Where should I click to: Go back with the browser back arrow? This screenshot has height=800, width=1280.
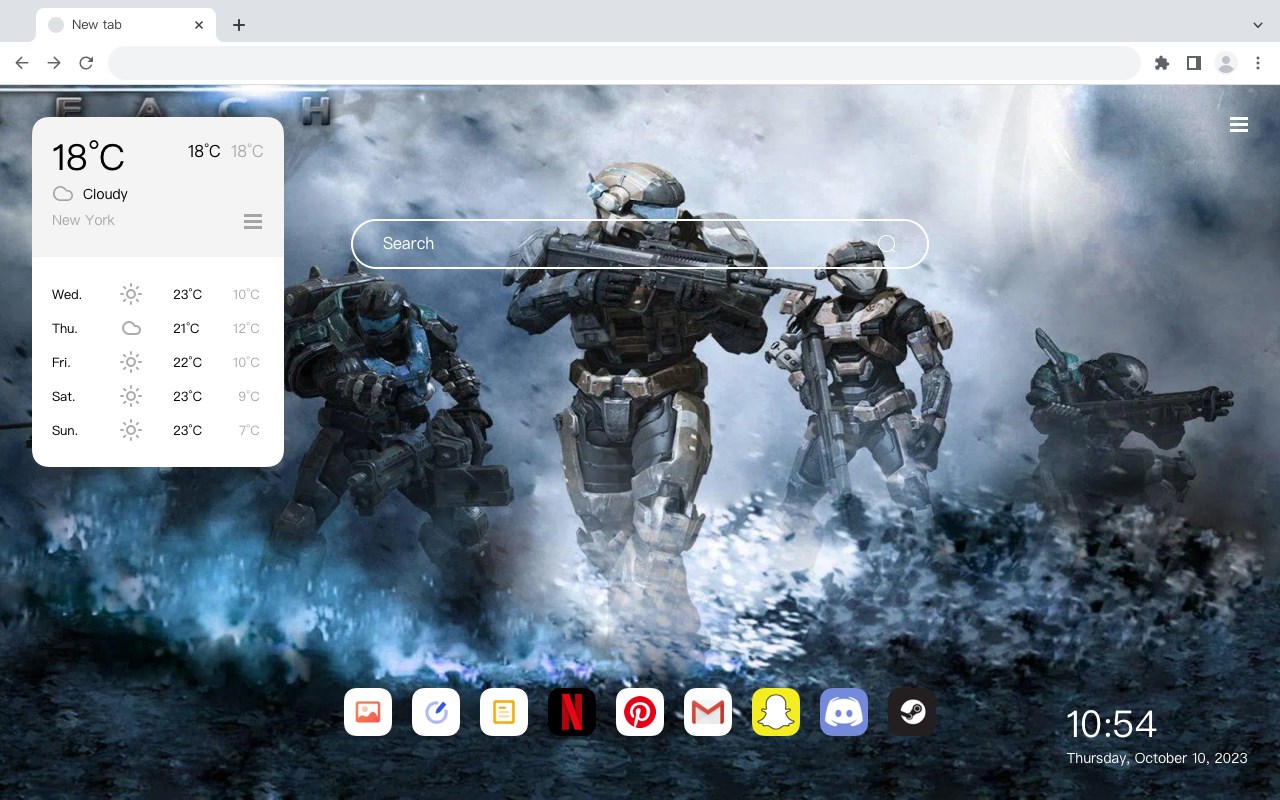click(22, 63)
